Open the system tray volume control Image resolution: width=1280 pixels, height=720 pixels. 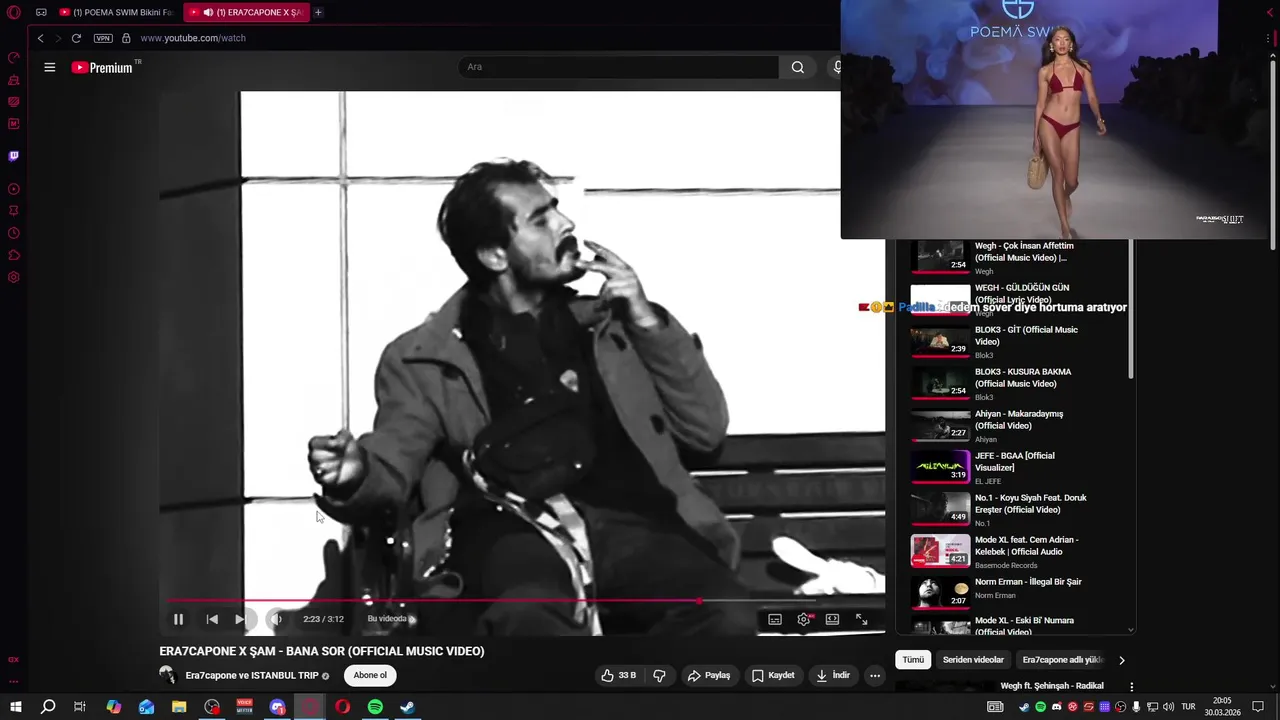(1169, 707)
